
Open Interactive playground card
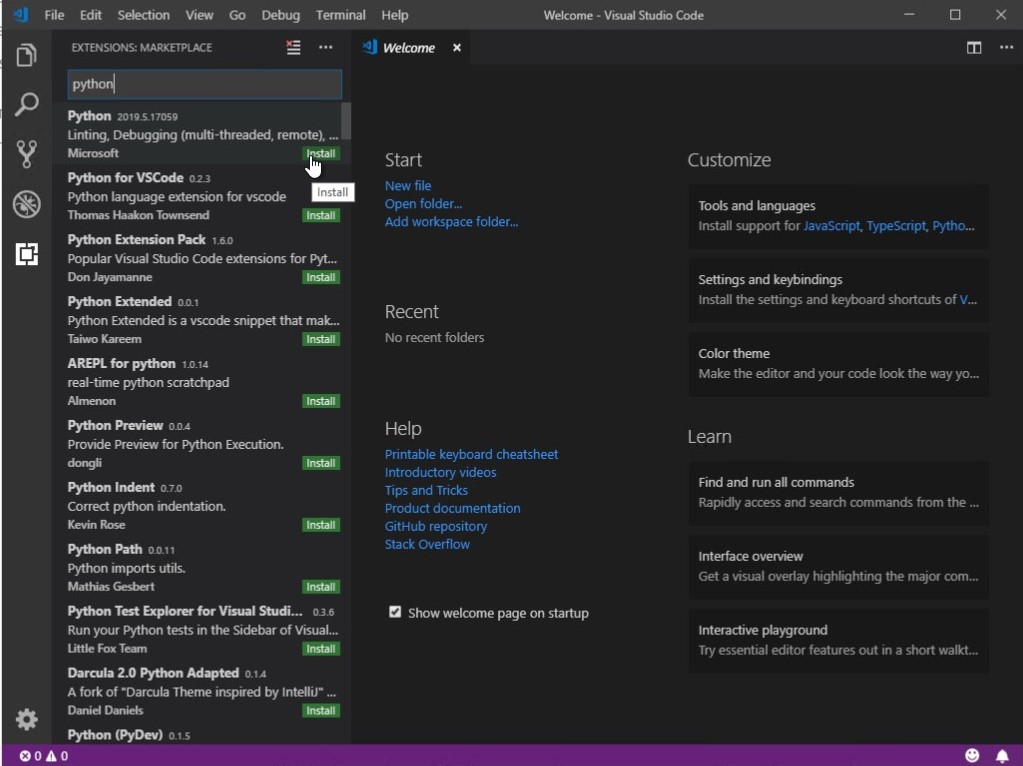coord(838,640)
